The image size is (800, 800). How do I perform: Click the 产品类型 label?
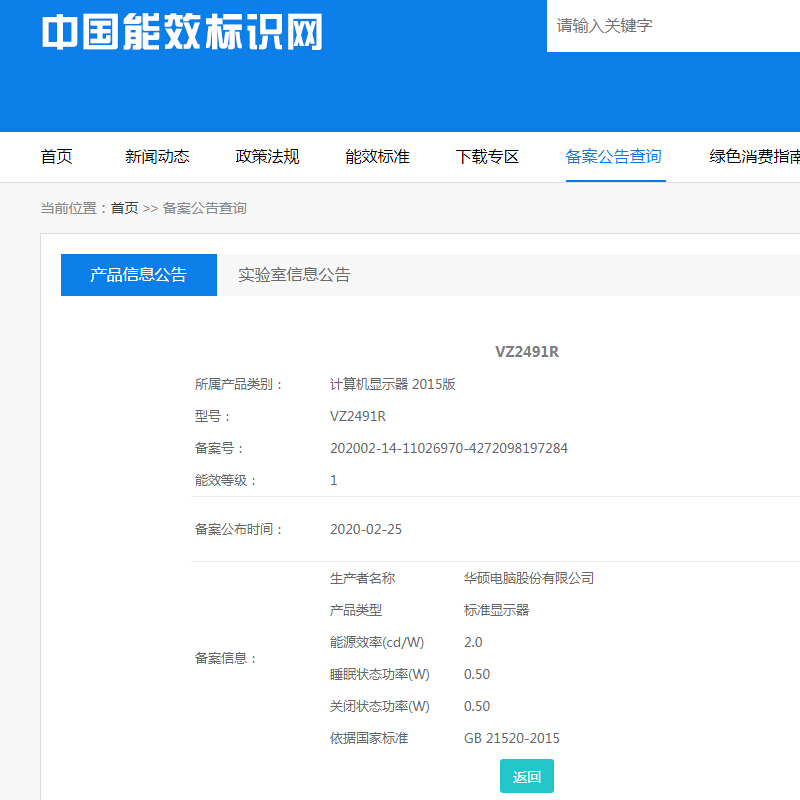point(356,610)
